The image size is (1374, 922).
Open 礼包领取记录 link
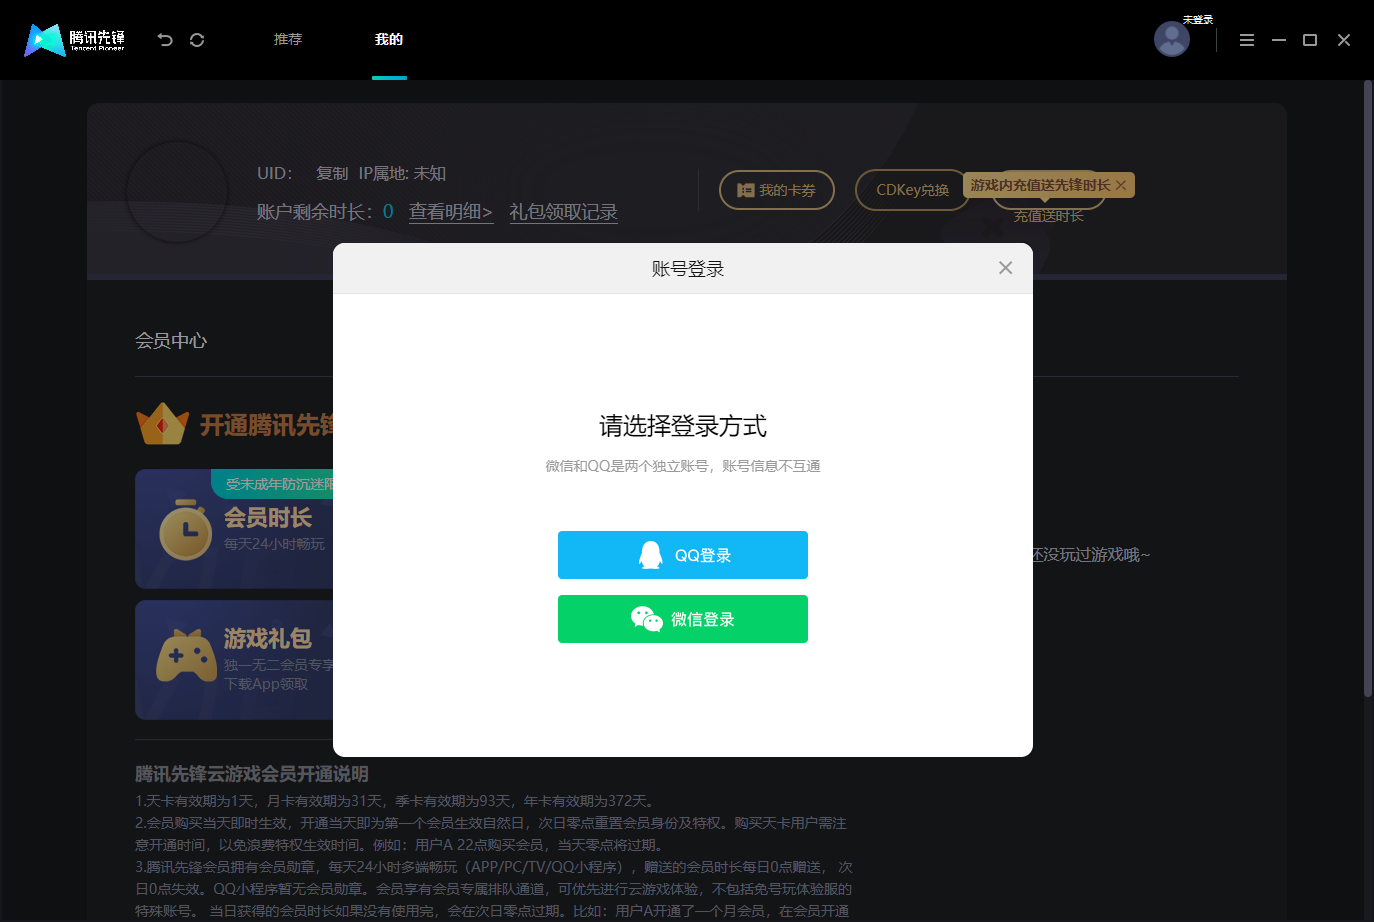tap(563, 212)
